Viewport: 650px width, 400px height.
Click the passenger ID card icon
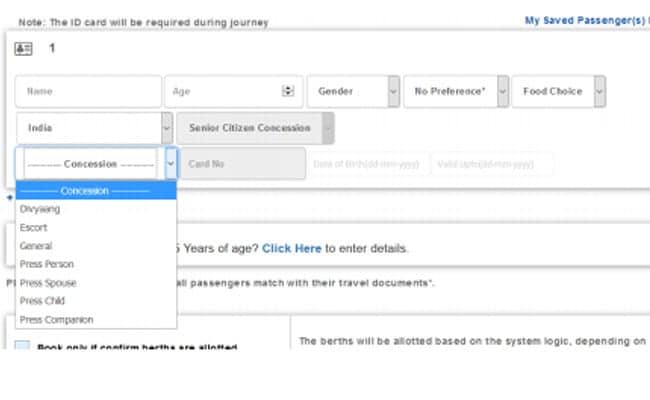point(23,48)
